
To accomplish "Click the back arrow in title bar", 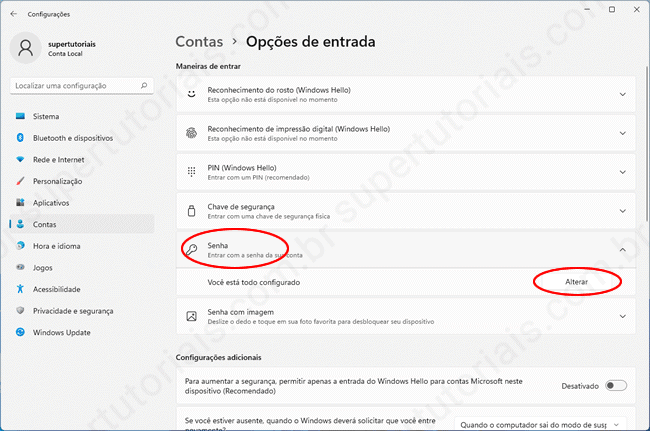I will [12, 14].
